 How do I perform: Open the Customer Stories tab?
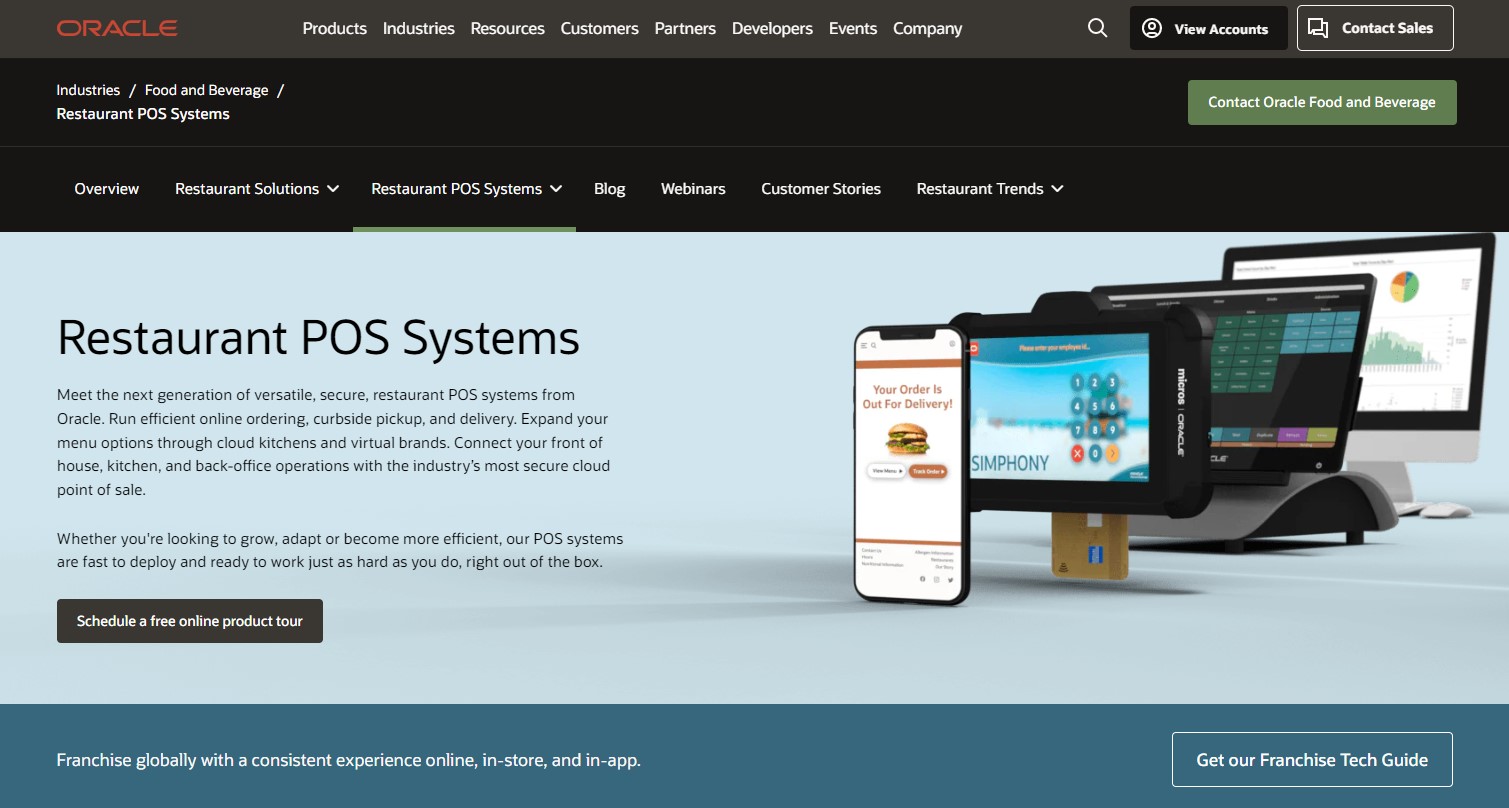tap(821, 189)
